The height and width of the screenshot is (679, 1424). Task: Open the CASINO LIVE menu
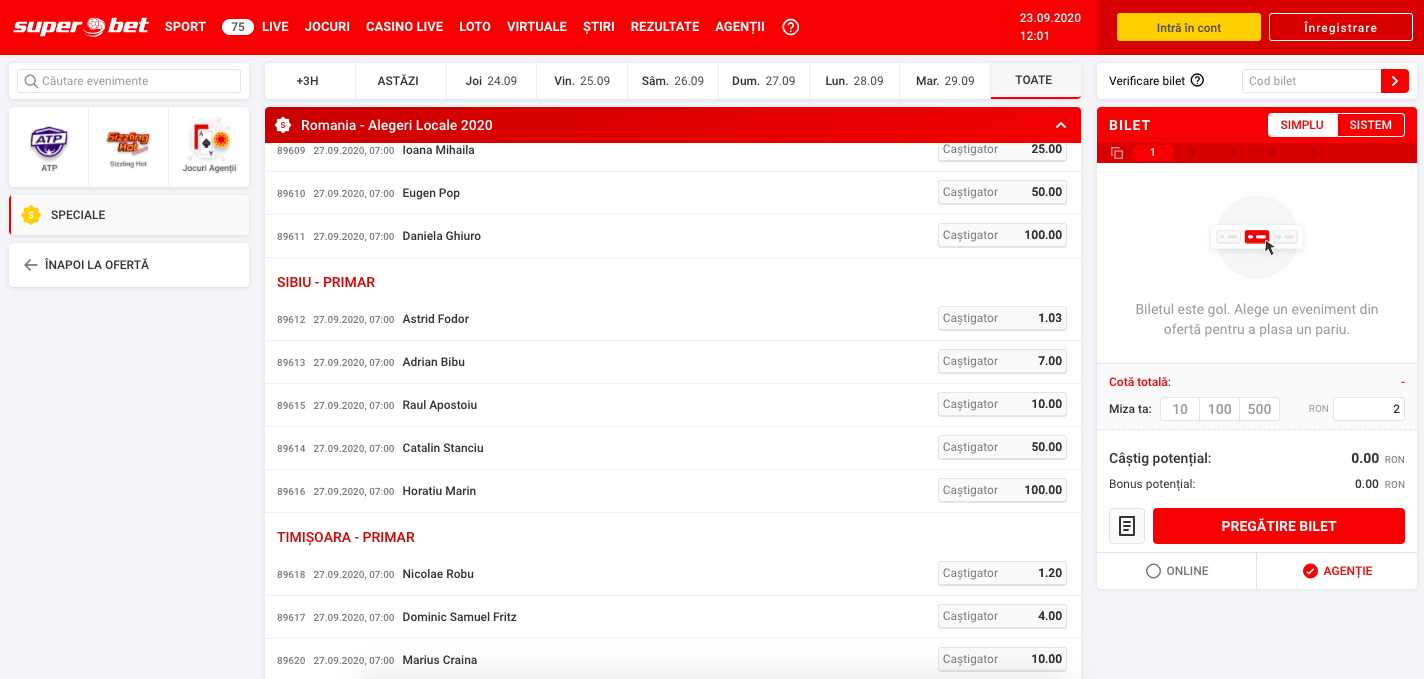[404, 27]
